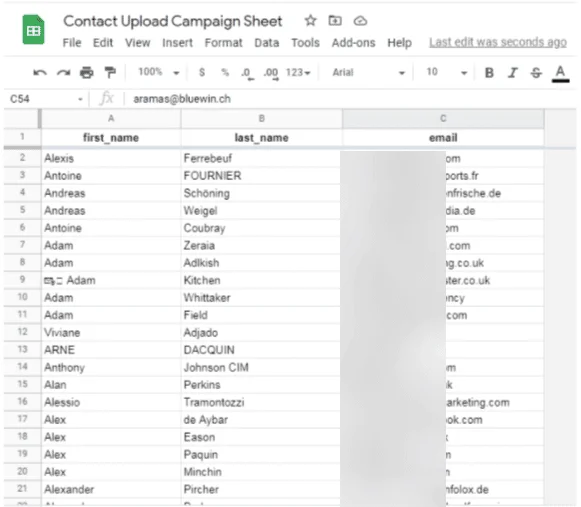Activate the paint format tool
This screenshot has width=581, height=507.
[110, 72]
